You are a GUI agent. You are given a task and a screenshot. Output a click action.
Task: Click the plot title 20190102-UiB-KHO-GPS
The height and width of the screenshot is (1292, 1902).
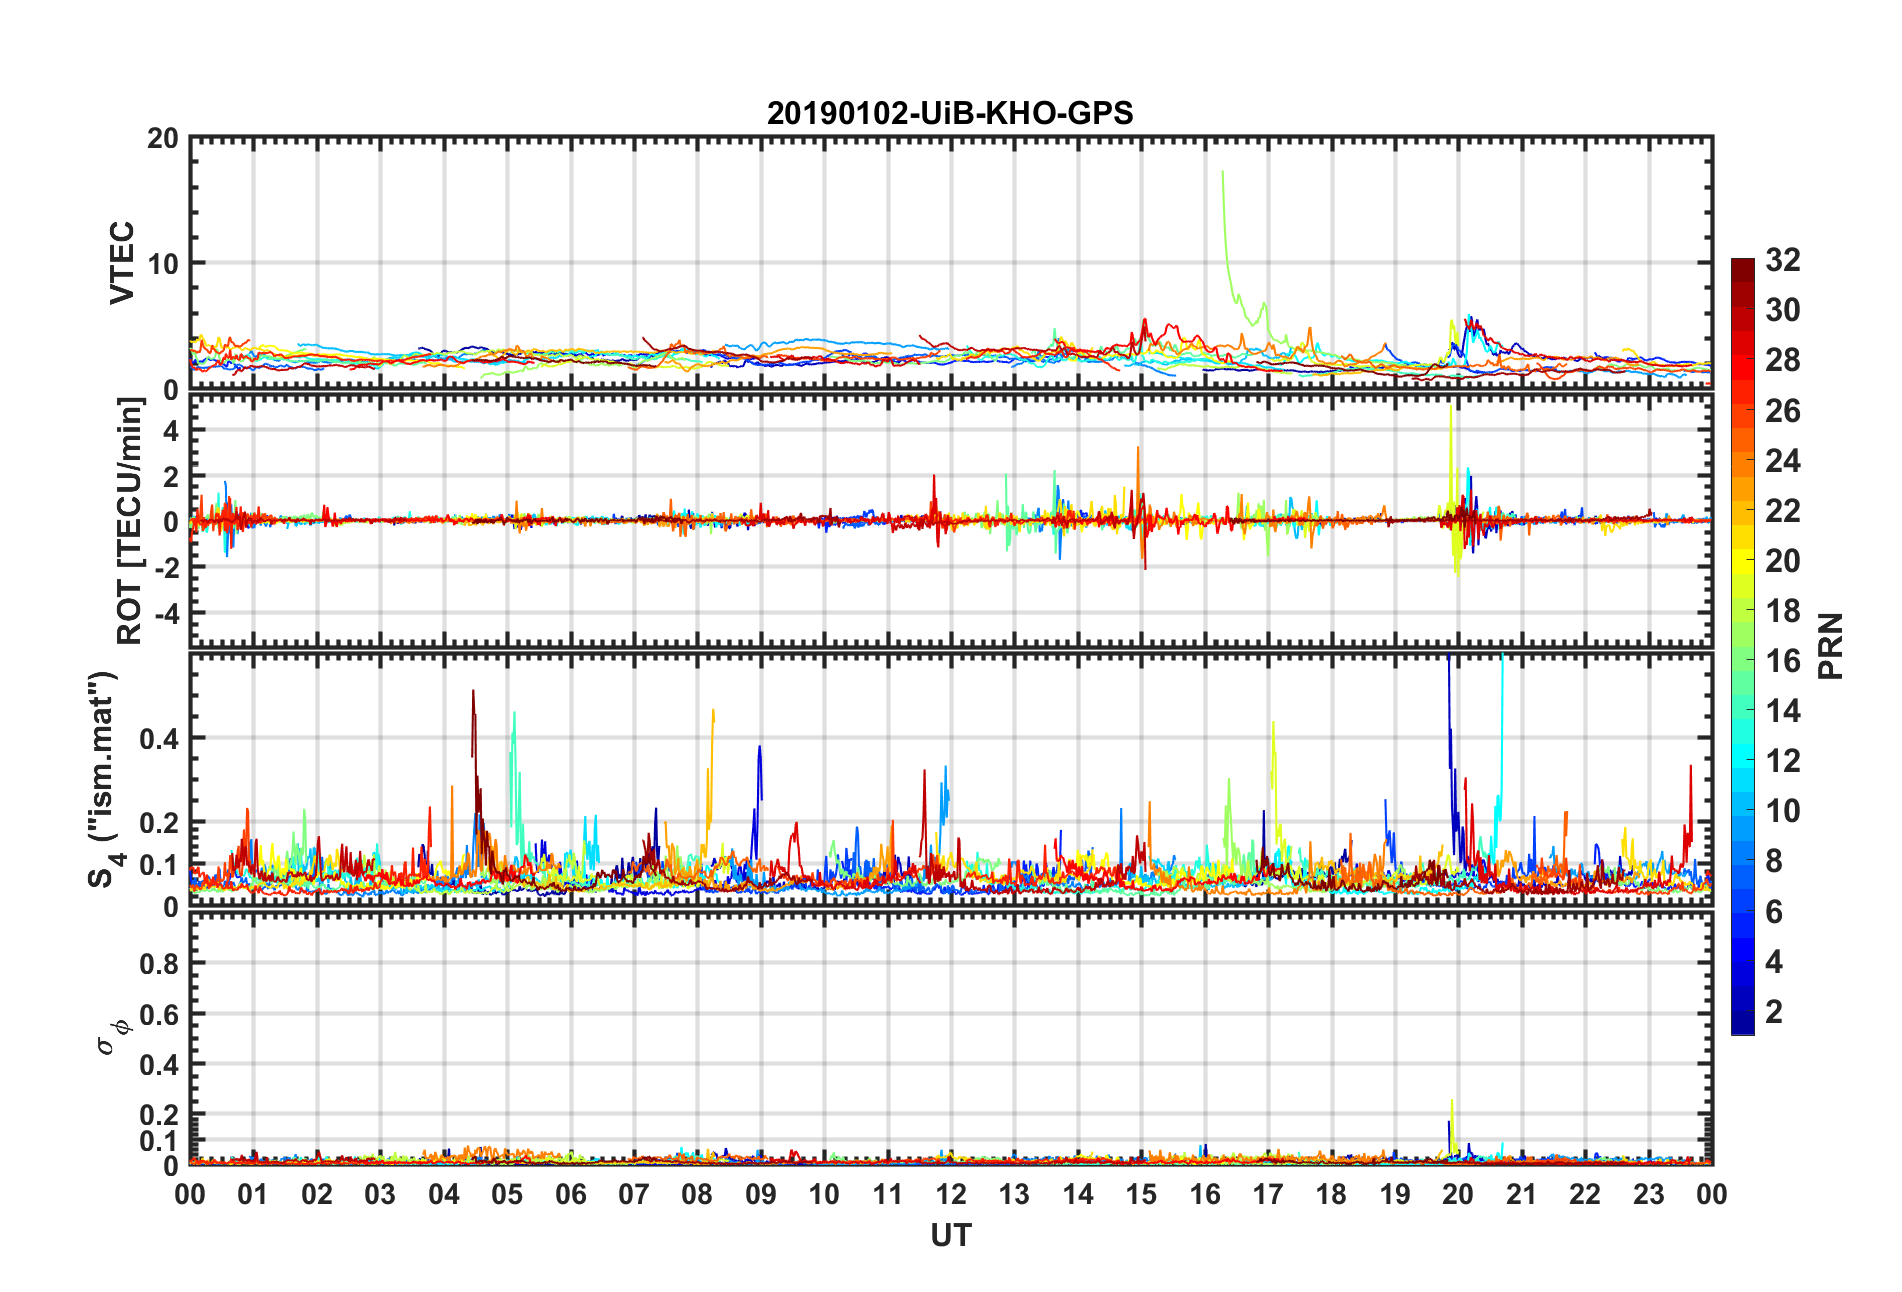tap(950, 113)
